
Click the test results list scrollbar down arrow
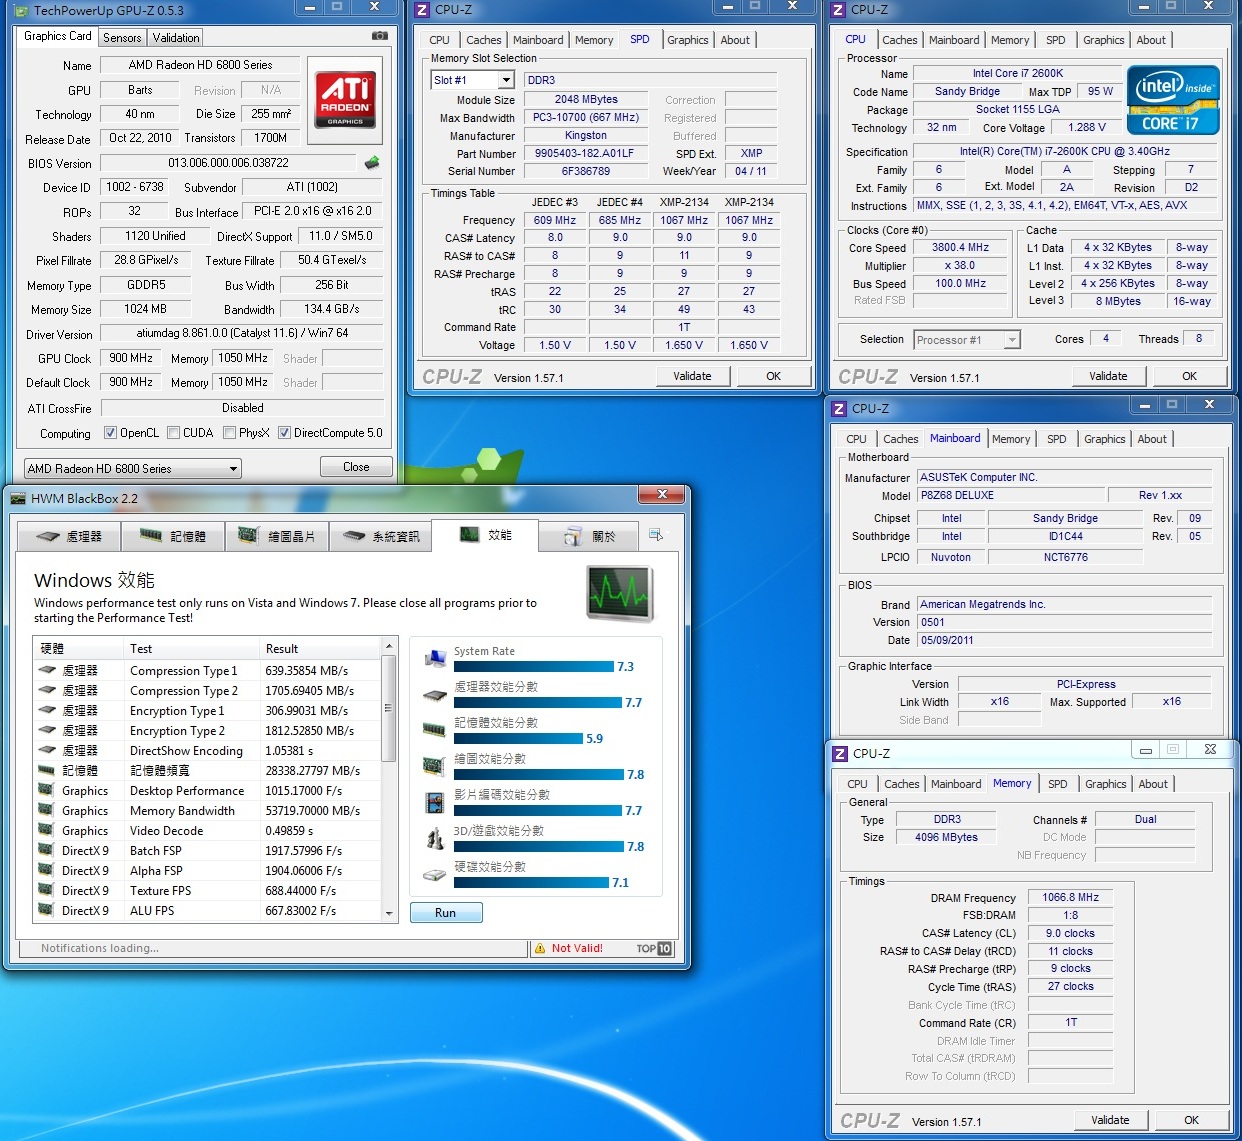[x=389, y=913]
